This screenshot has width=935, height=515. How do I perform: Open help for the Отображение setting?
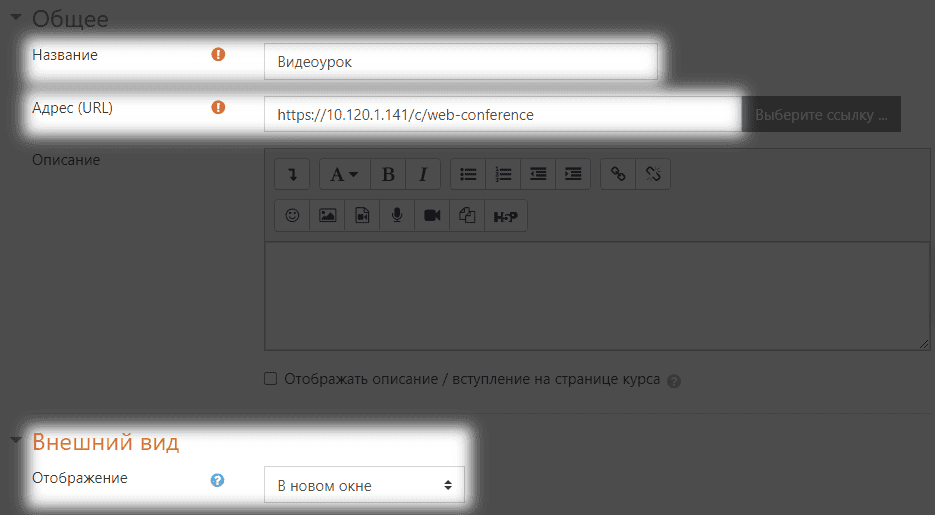click(x=218, y=480)
